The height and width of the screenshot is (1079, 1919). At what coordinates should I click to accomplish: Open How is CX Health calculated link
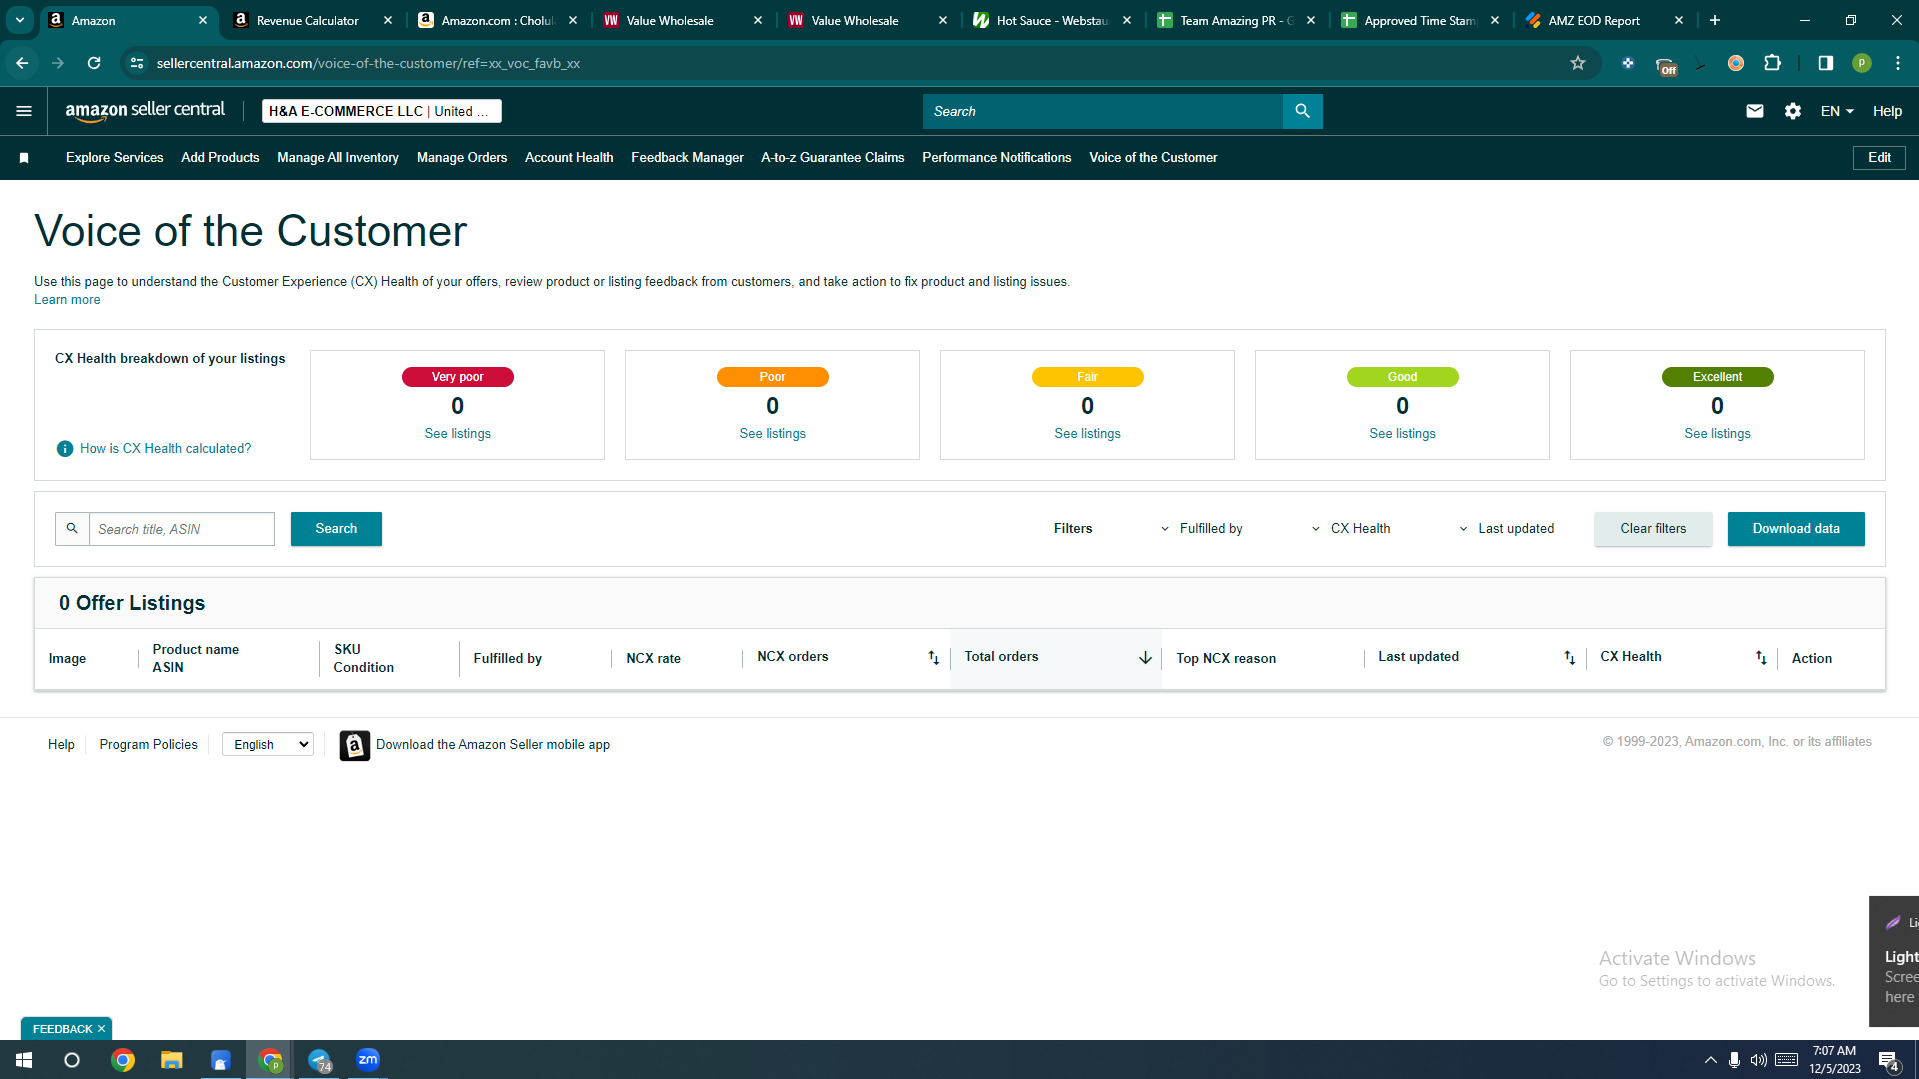click(x=165, y=449)
